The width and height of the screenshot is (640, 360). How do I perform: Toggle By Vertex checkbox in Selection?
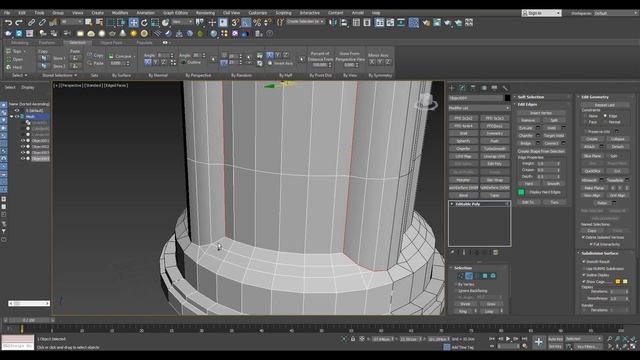(456, 284)
